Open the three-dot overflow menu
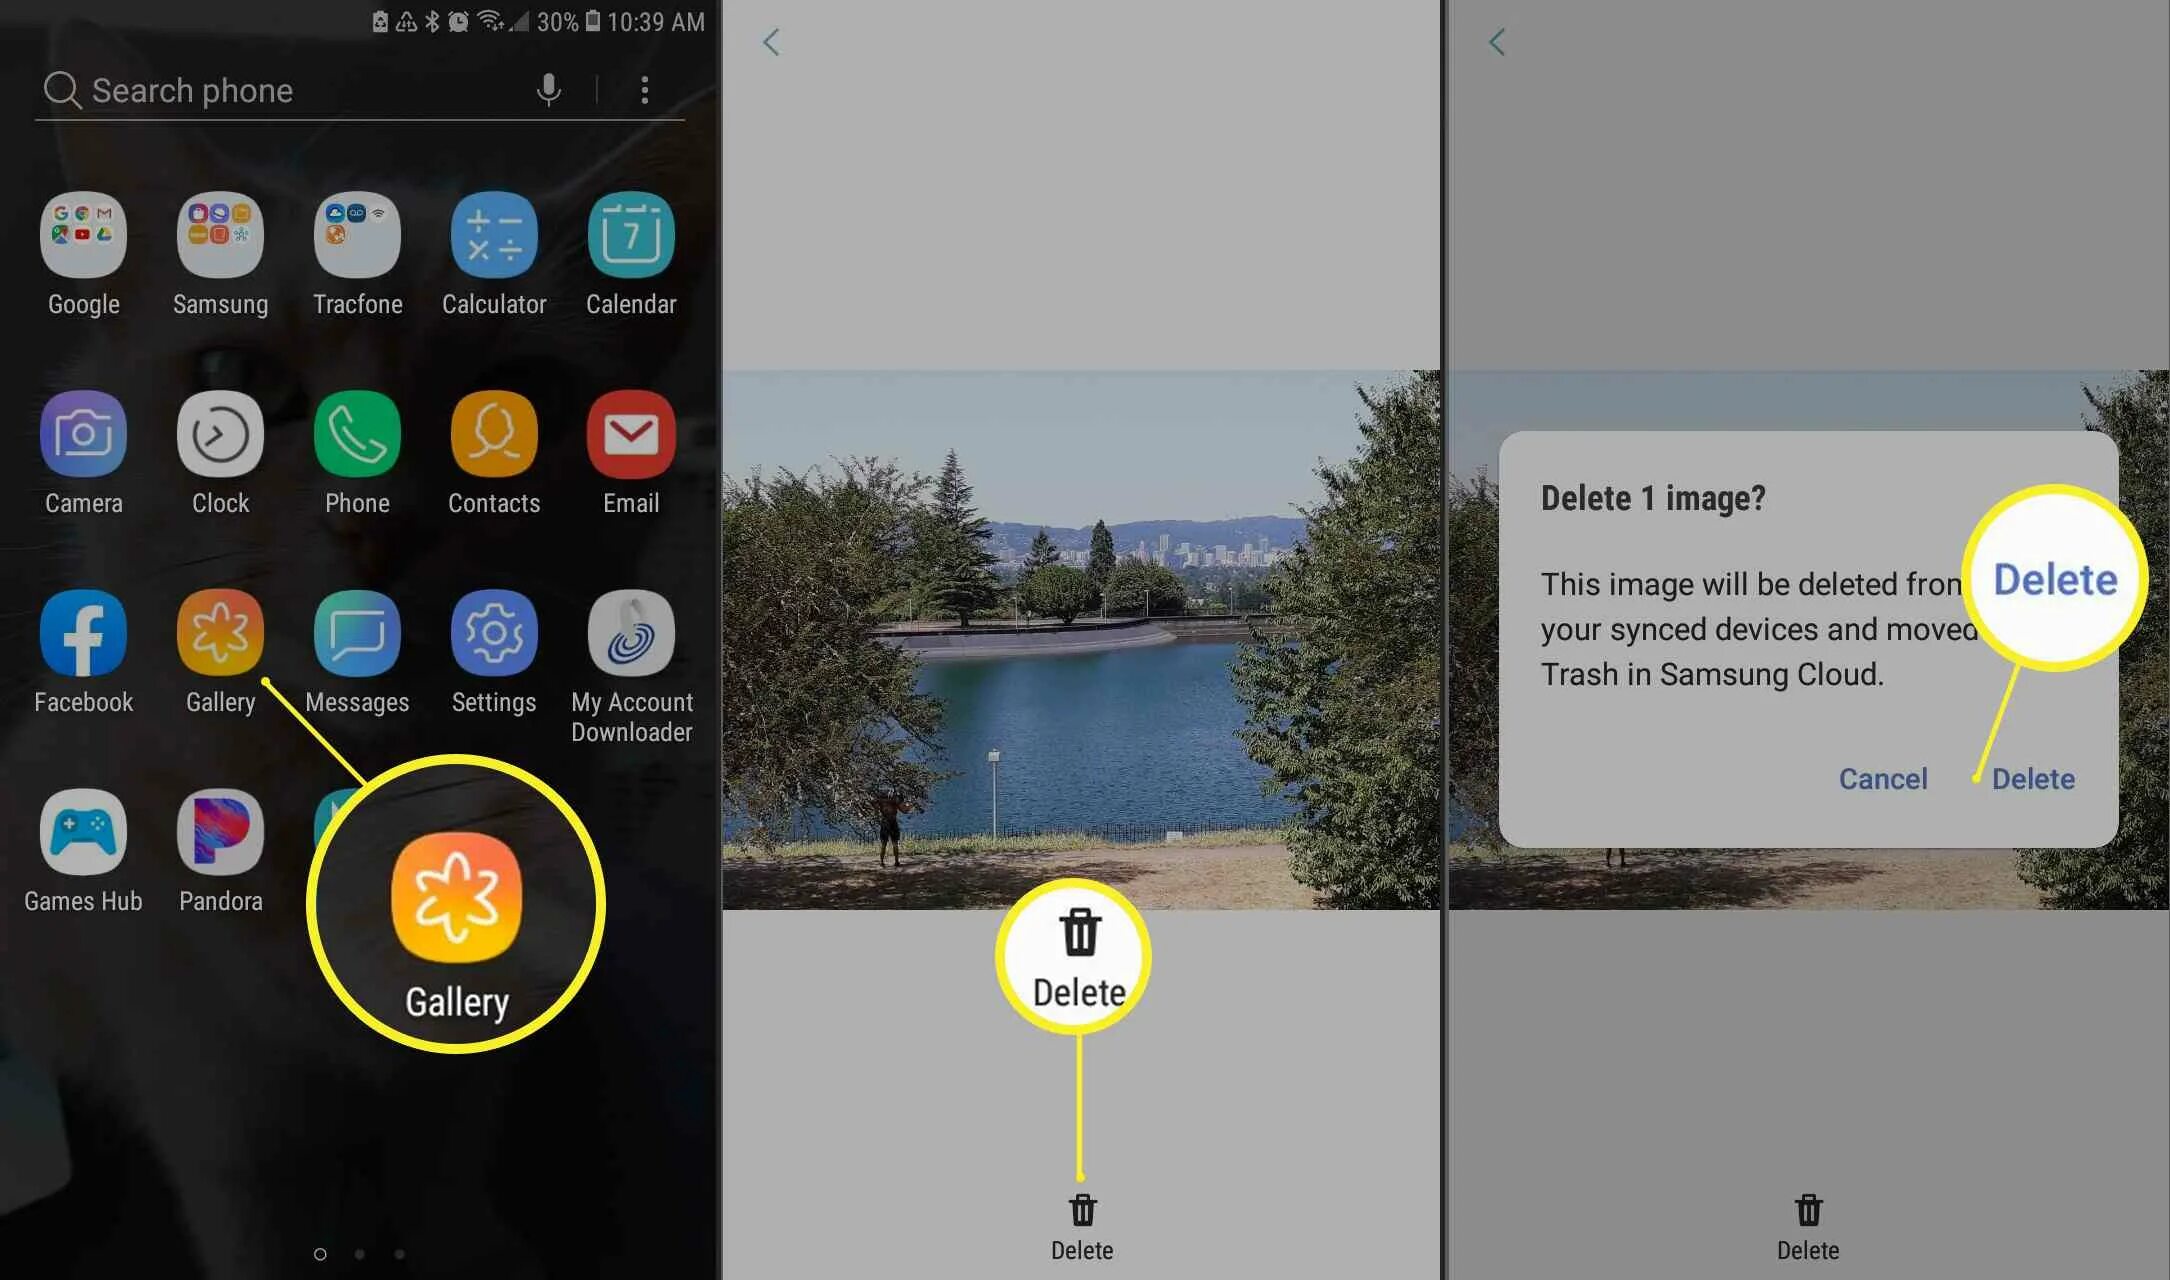This screenshot has height=1280, width=2170. 643,90
